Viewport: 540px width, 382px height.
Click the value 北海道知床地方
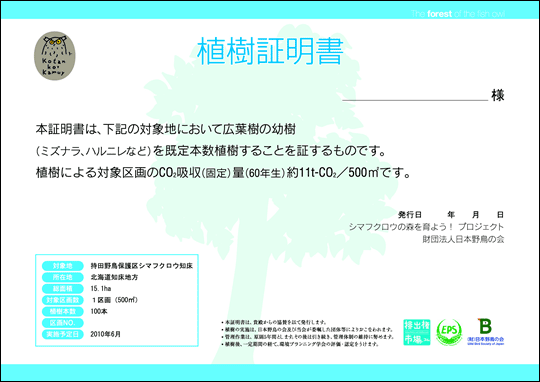114,277
